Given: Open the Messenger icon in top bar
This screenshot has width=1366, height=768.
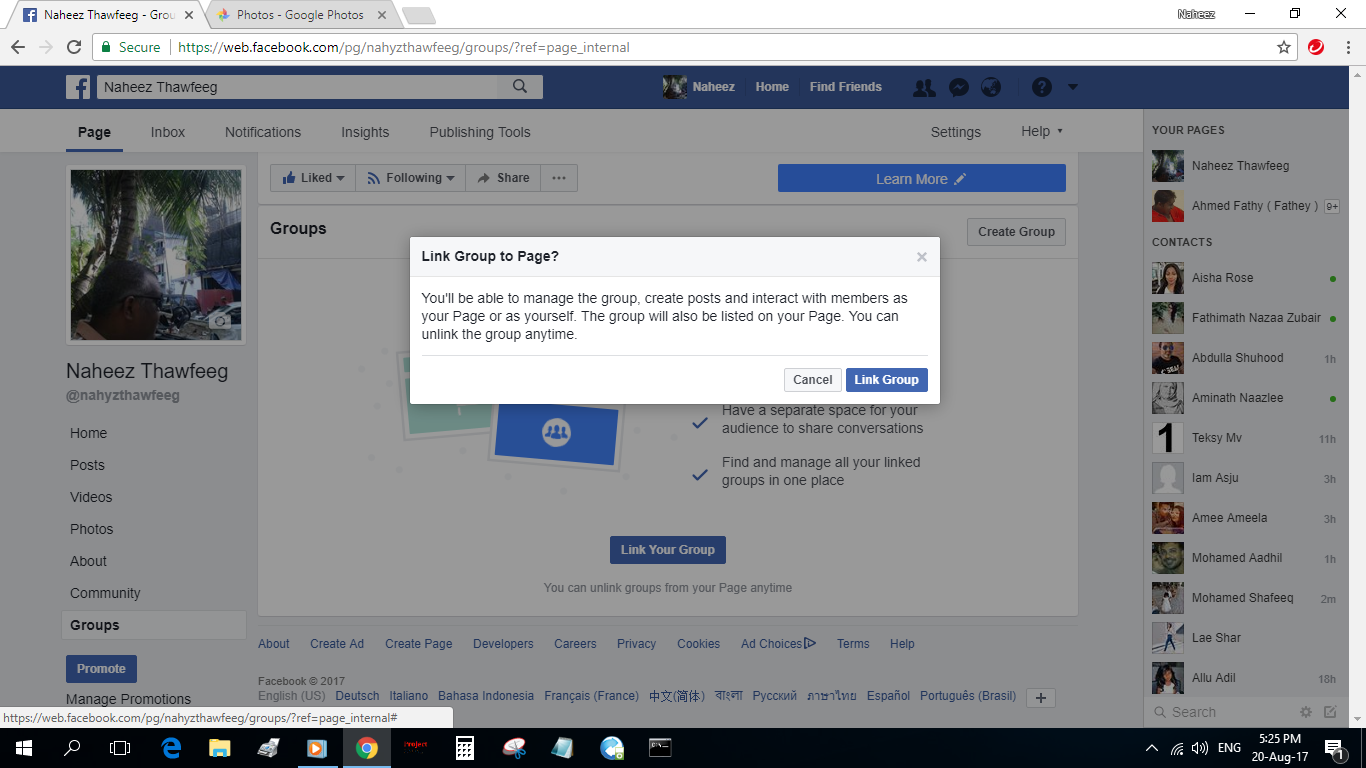Looking at the screenshot, I should (958, 87).
